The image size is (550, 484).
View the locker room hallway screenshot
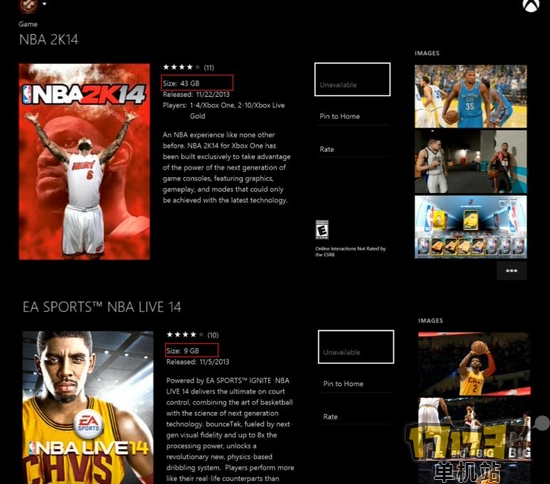[x=471, y=162]
